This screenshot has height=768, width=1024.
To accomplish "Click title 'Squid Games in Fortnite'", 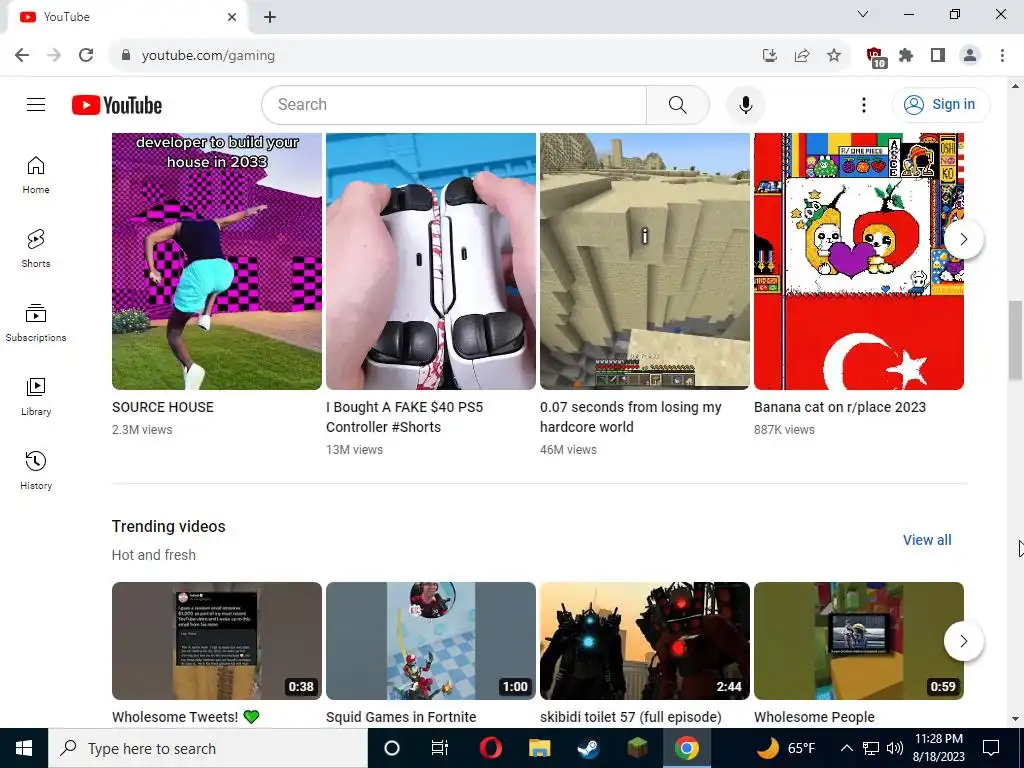I will point(401,716).
